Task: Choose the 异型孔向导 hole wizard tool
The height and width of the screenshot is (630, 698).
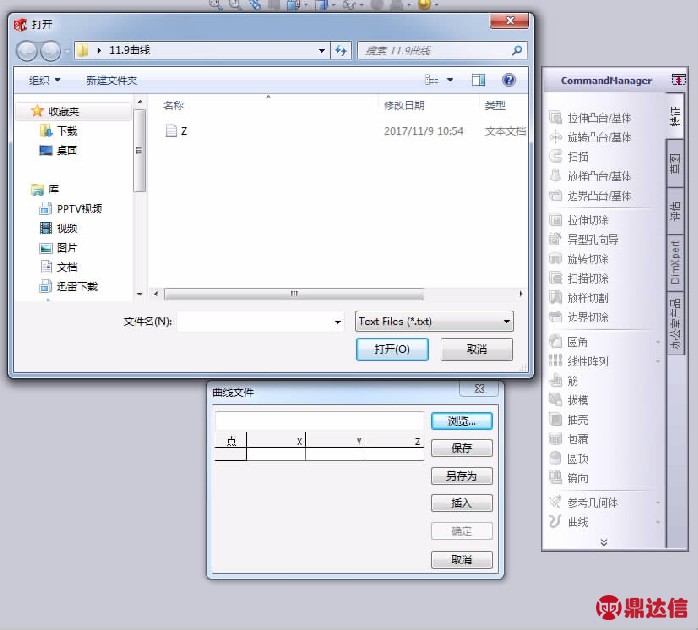Action: 592,240
